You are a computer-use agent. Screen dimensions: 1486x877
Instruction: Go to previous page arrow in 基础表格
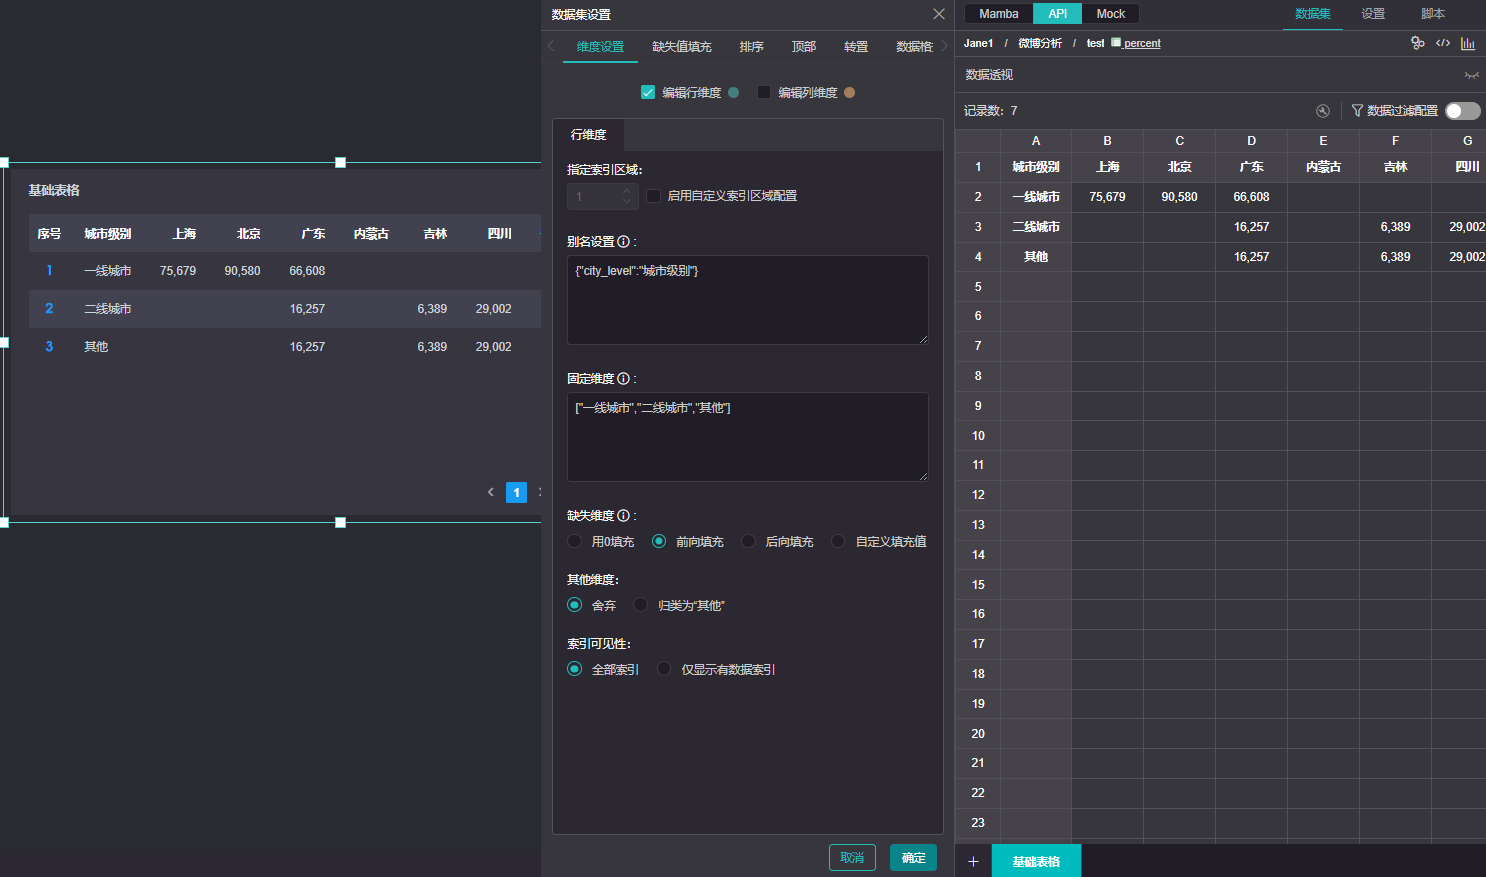(x=490, y=492)
